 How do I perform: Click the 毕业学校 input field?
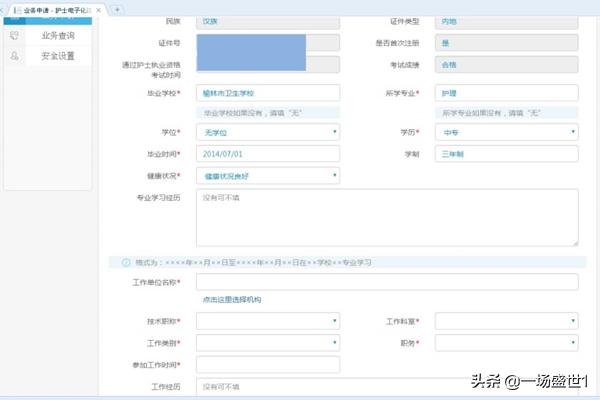[267, 92]
